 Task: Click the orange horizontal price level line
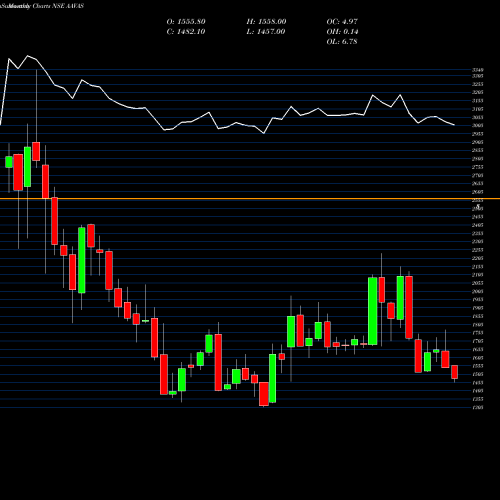250,199
